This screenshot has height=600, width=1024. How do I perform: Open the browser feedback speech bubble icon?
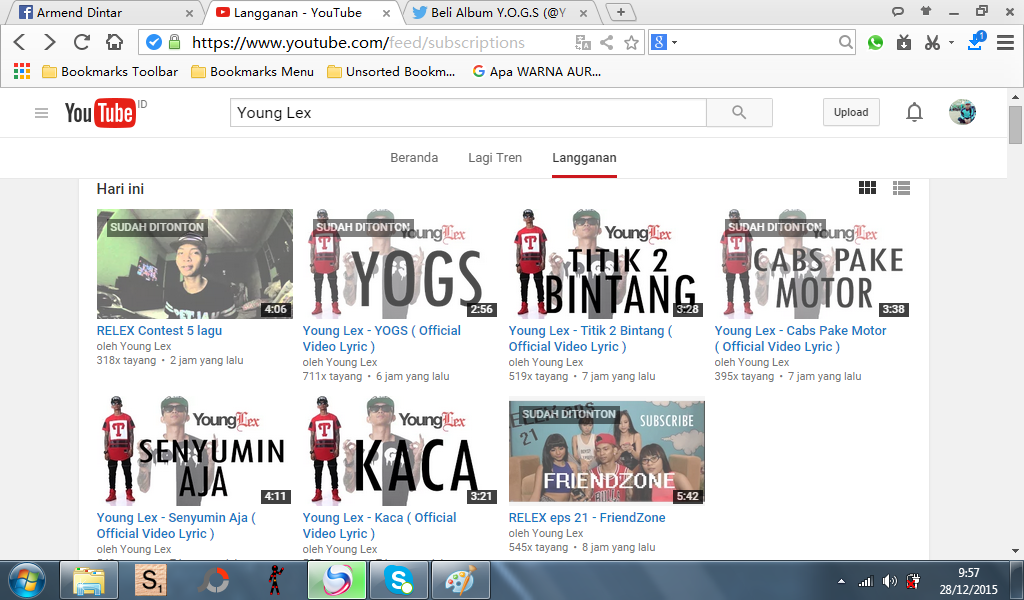(898, 11)
